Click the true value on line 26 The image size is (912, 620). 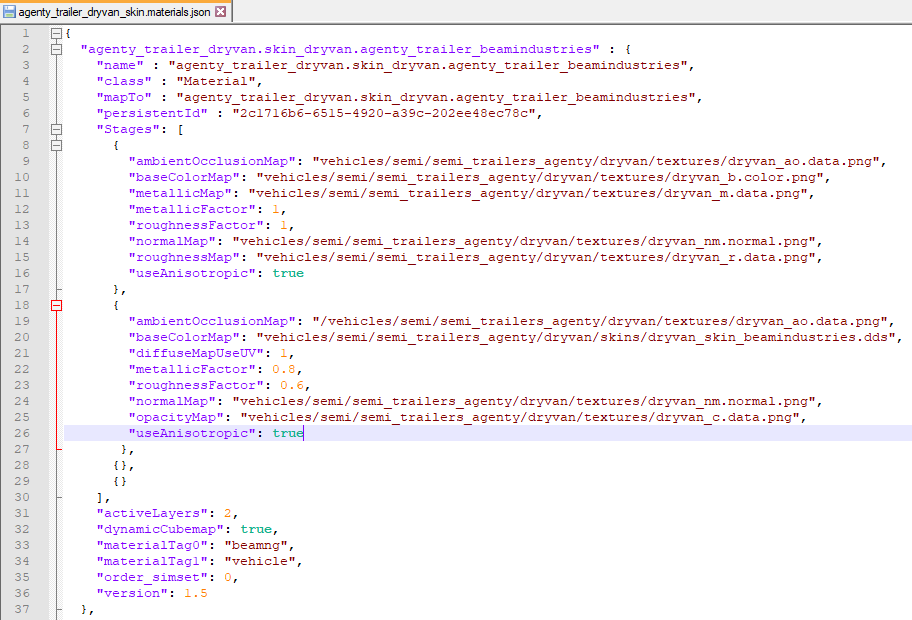(288, 433)
